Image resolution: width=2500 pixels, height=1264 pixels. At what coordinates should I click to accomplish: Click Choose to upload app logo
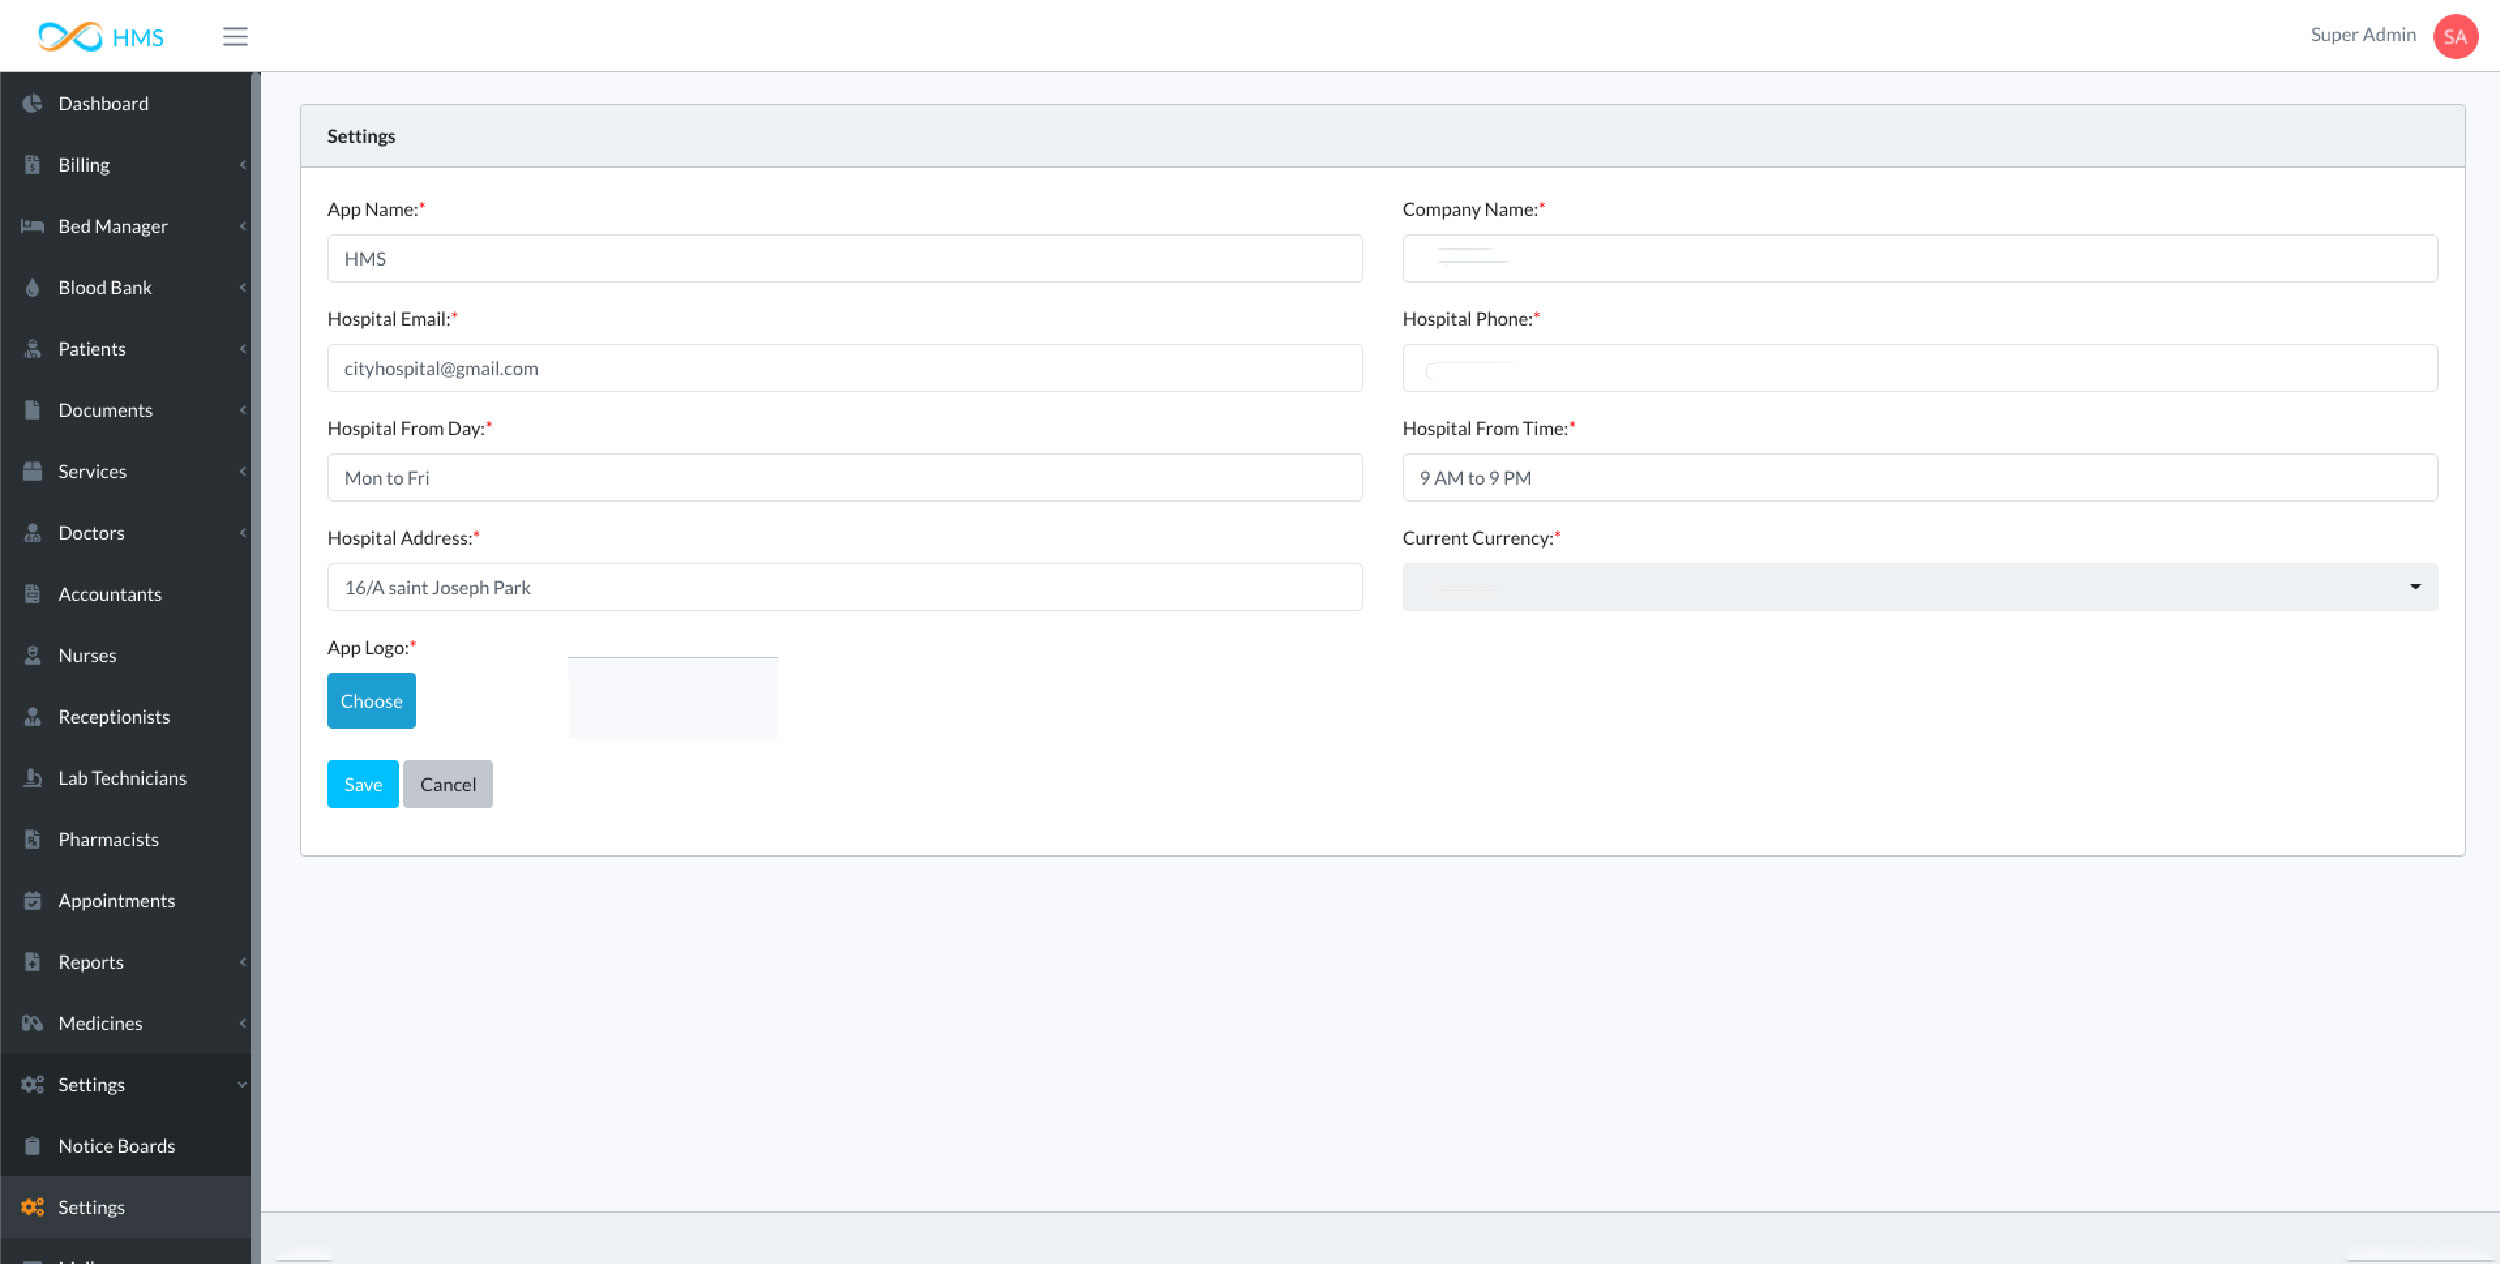pos(371,701)
